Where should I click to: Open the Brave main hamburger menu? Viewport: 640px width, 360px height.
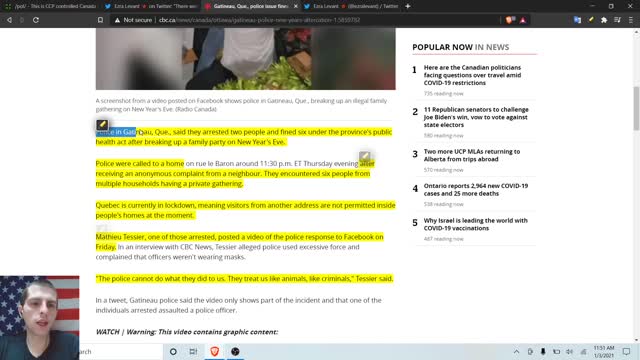(631, 20)
